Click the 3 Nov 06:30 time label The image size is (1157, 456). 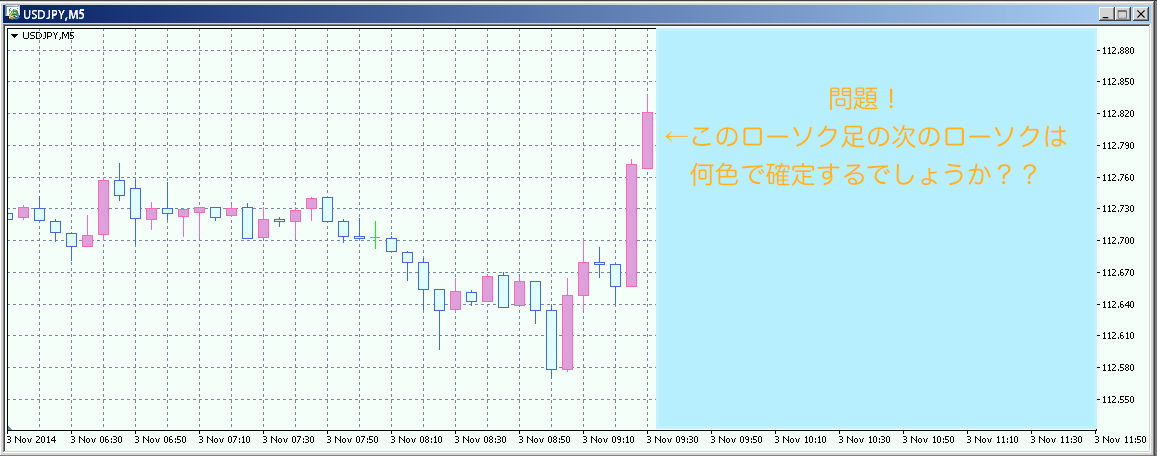[x=96, y=439]
